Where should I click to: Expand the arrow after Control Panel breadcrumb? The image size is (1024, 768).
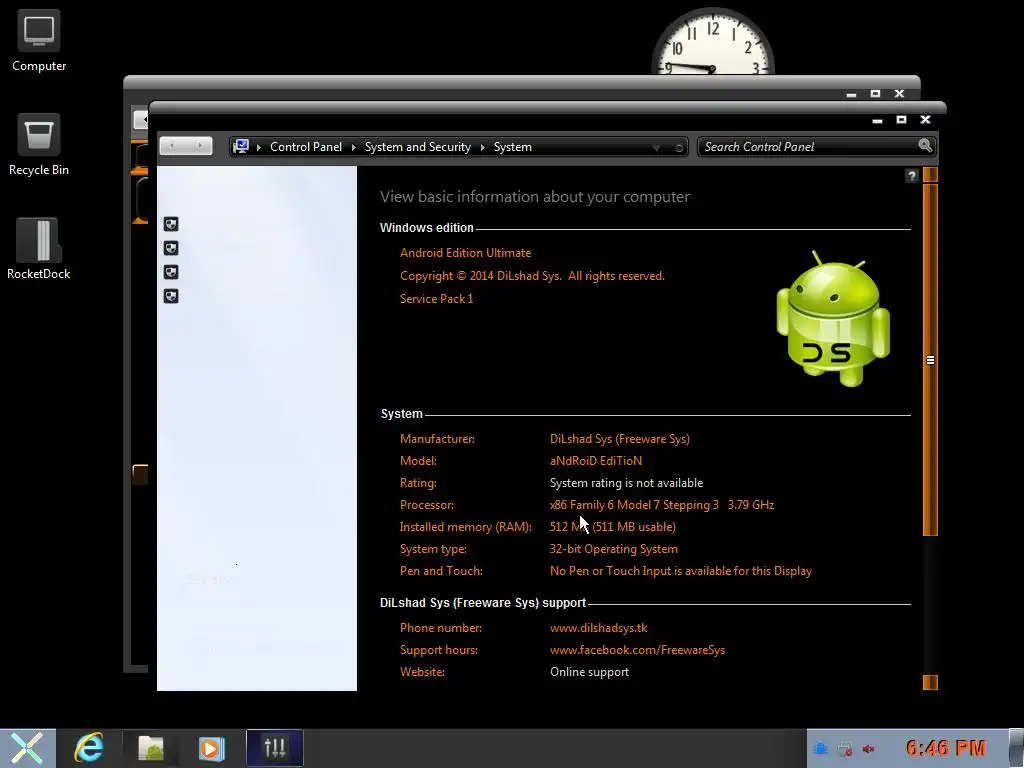pyautogui.click(x=353, y=147)
